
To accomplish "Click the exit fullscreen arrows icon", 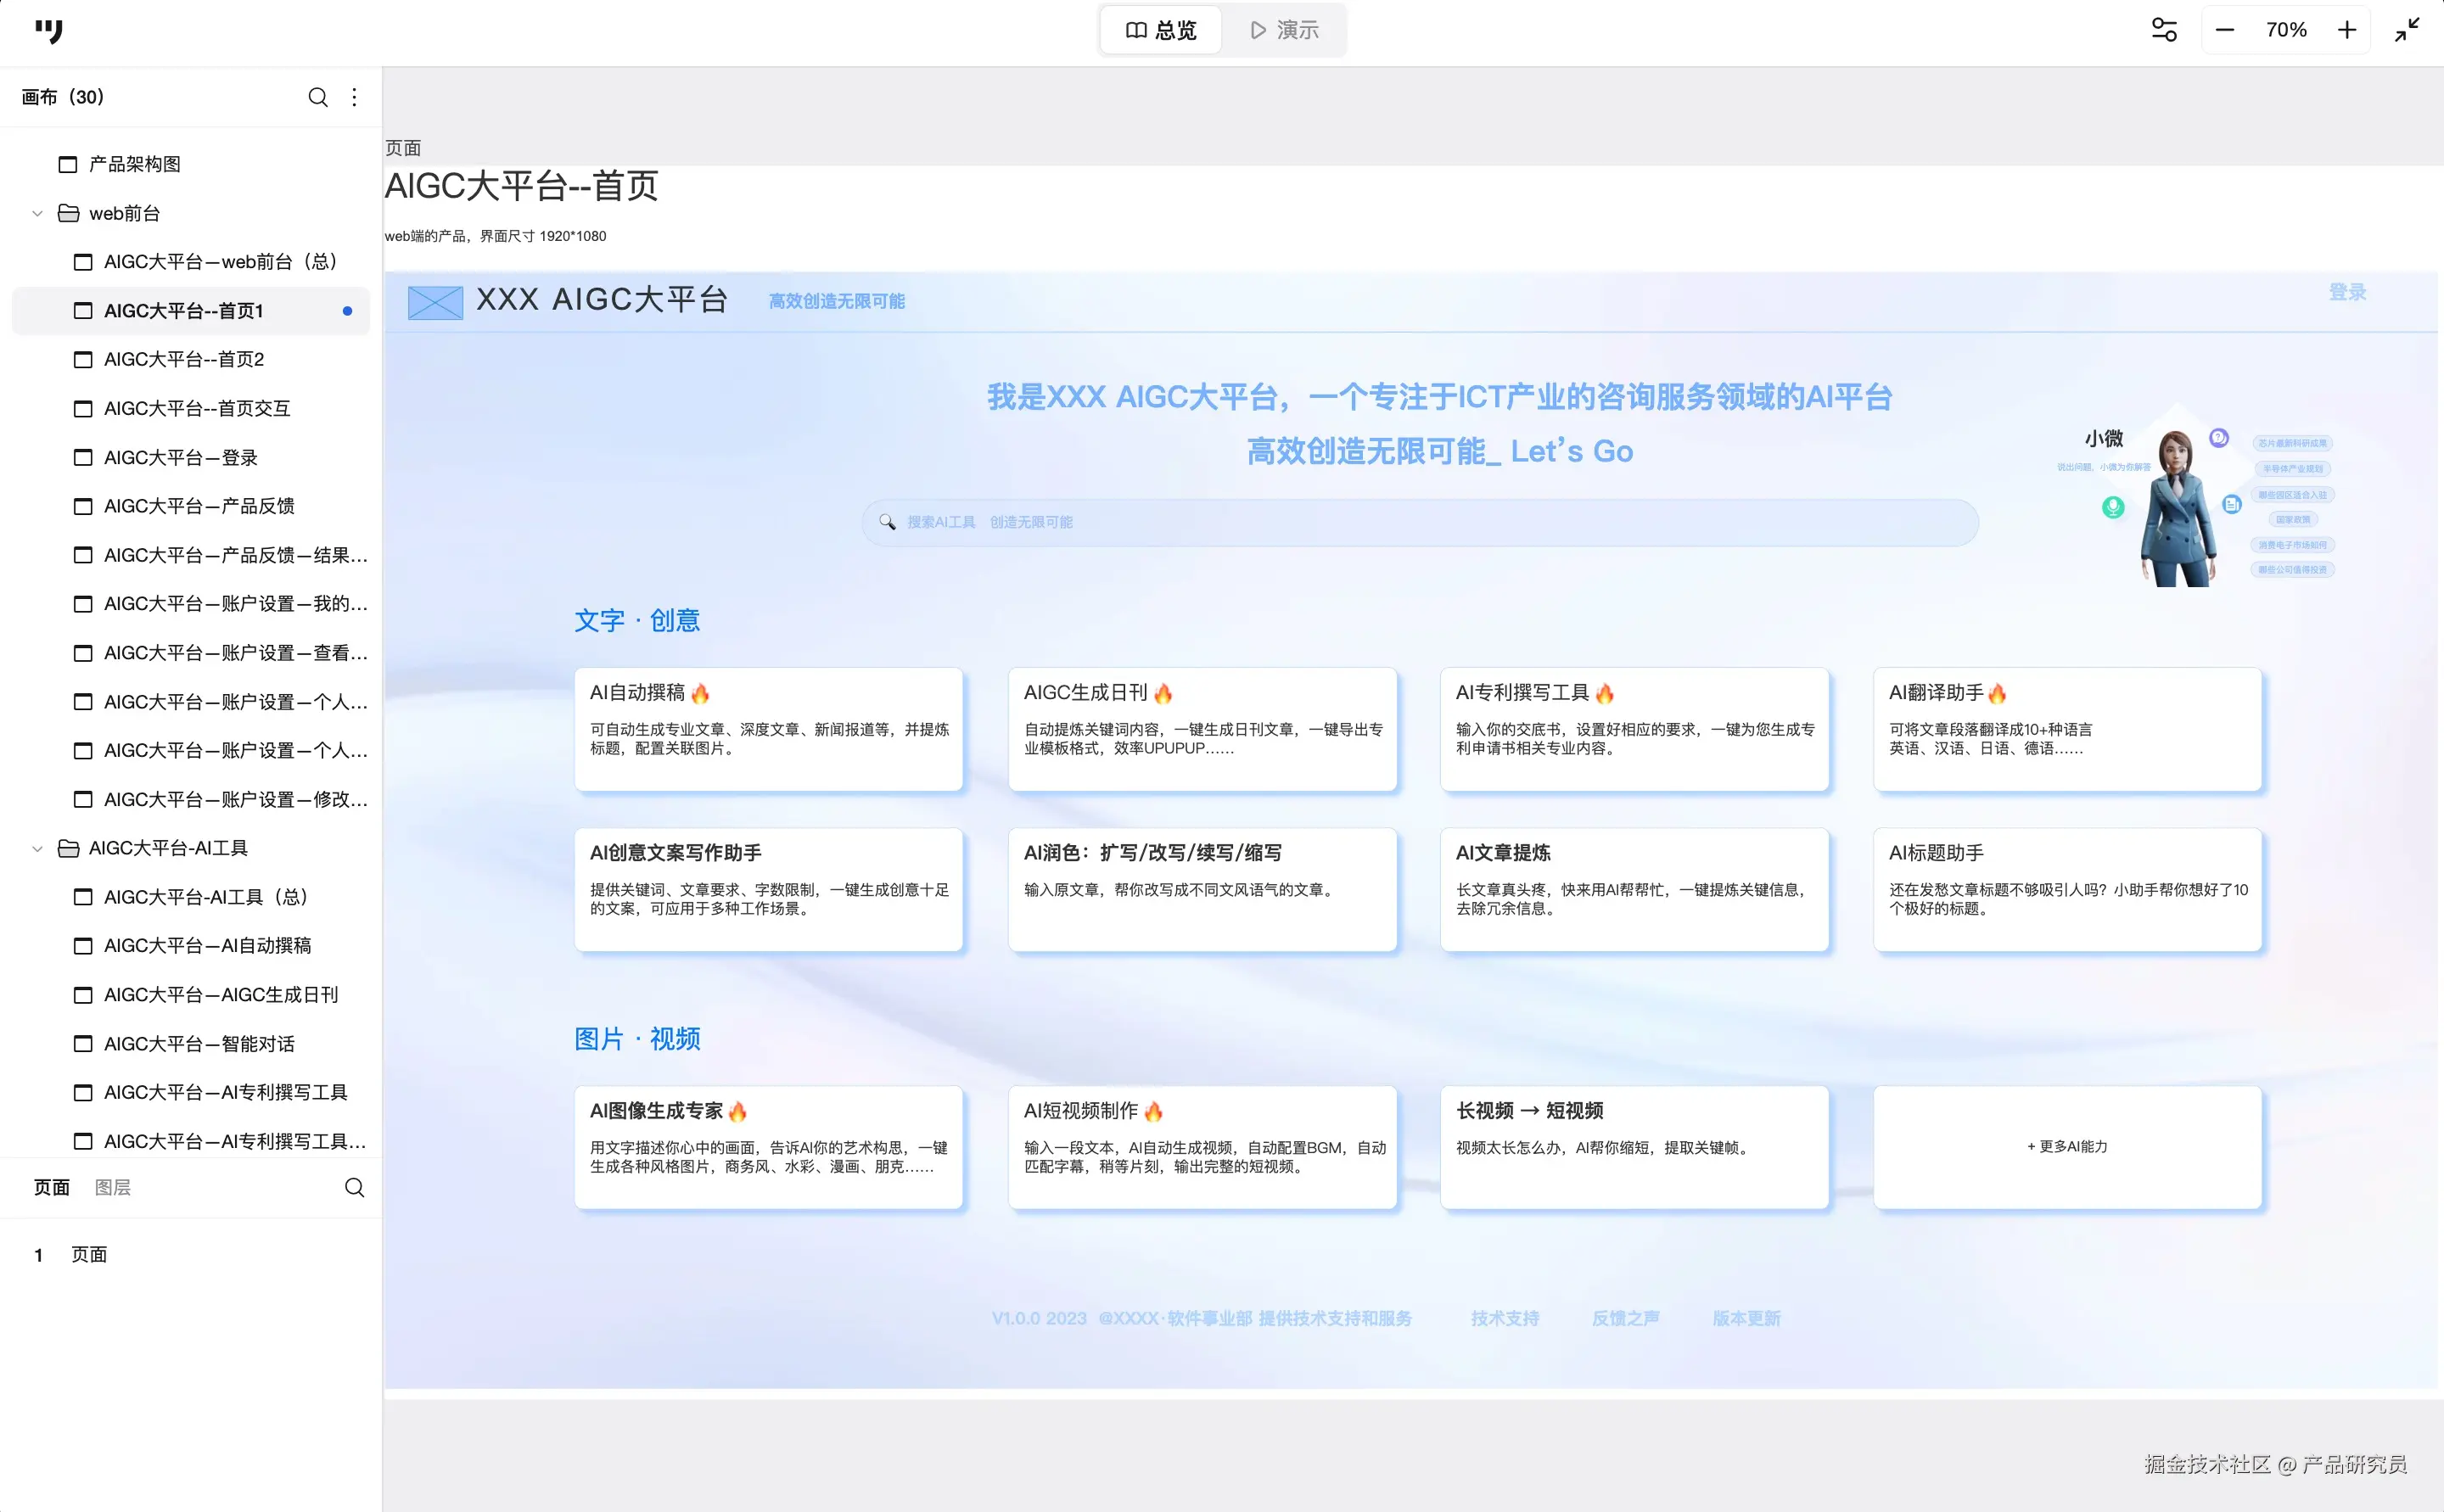I will click(x=2407, y=30).
